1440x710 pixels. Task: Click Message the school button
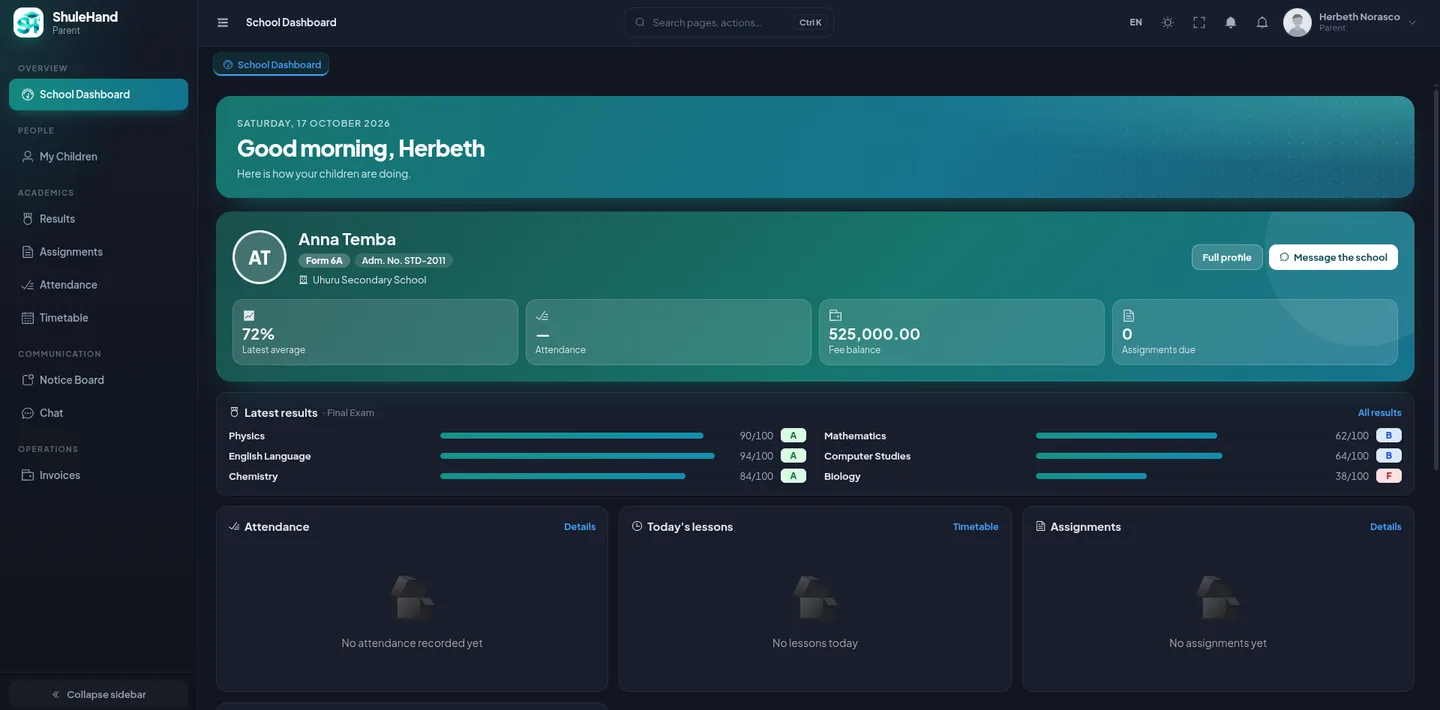(1333, 257)
